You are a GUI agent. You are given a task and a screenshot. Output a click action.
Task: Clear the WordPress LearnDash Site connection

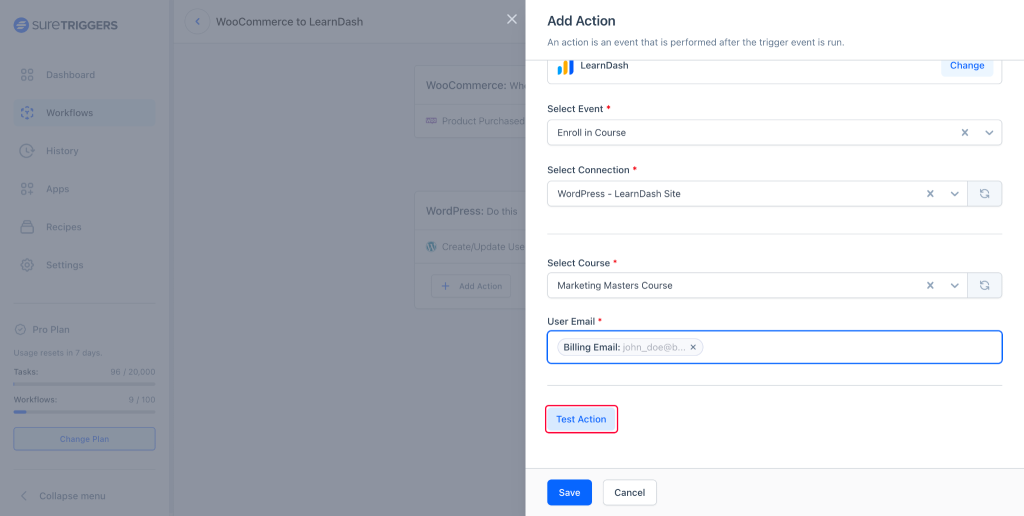click(931, 194)
